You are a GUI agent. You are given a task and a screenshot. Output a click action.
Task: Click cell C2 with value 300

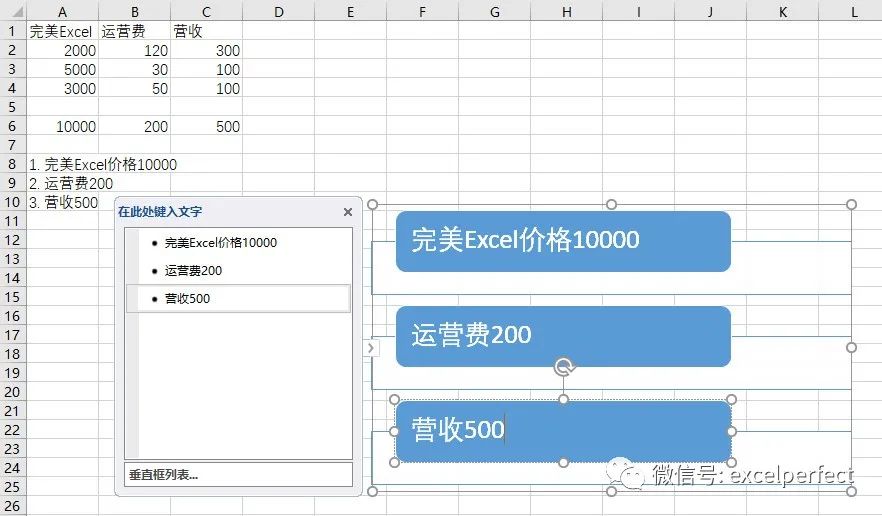point(206,50)
